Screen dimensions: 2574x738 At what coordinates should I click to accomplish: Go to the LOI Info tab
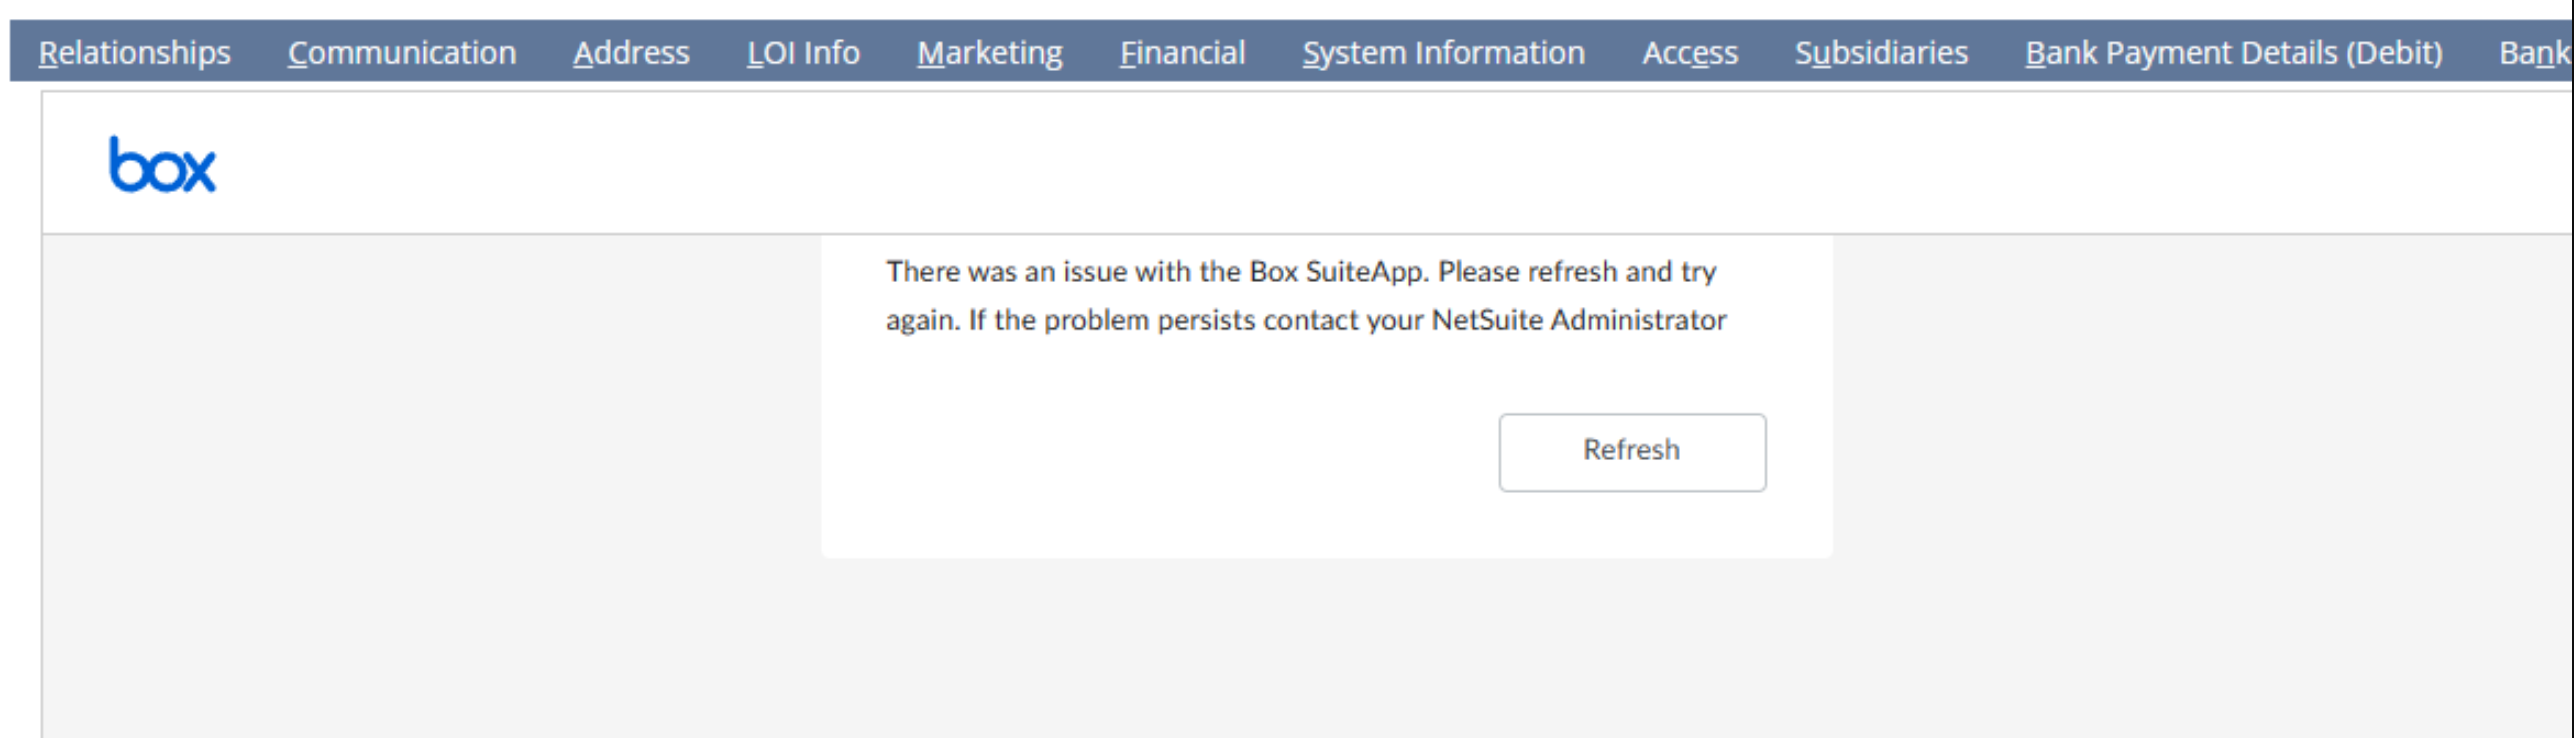(x=803, y=53)
